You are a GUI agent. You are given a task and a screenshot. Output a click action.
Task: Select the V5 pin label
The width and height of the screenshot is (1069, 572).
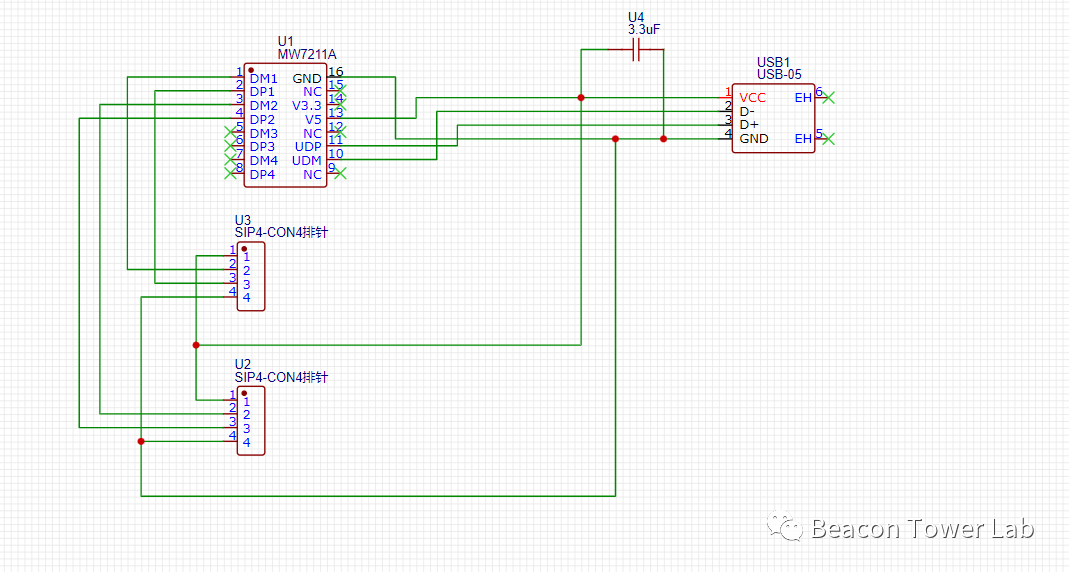(313, 119)
